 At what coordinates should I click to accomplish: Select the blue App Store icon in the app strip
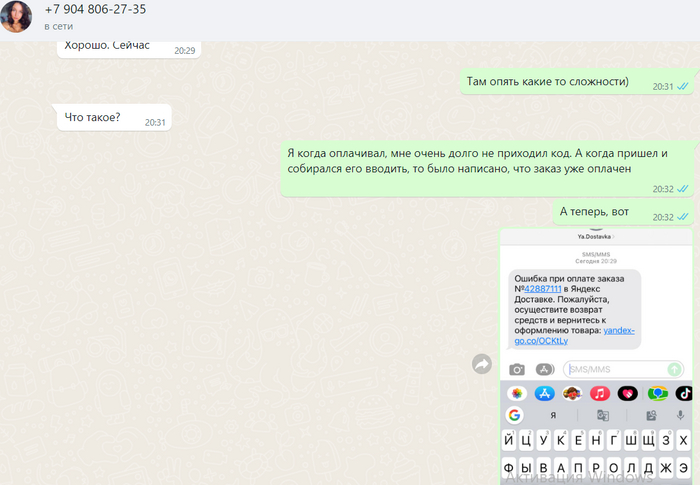pyautogui.click(x=545, y=393)
